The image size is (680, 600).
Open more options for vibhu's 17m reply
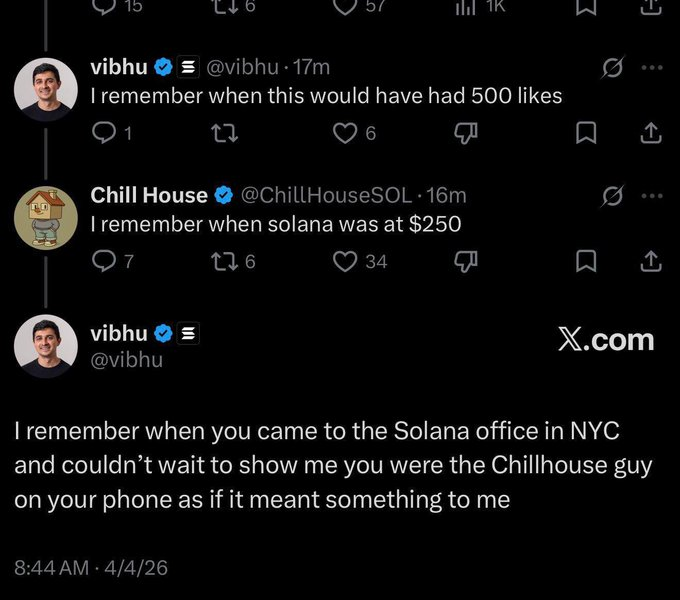pyautogui.click(x=652, y=68)
